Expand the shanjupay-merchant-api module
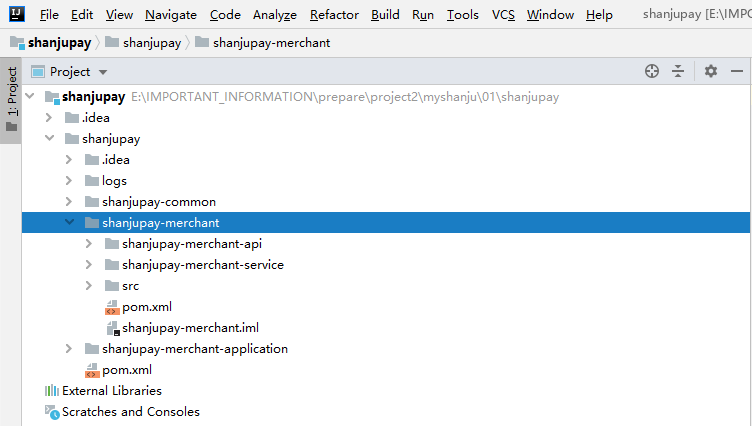752x426 pixels. (89, 244)
